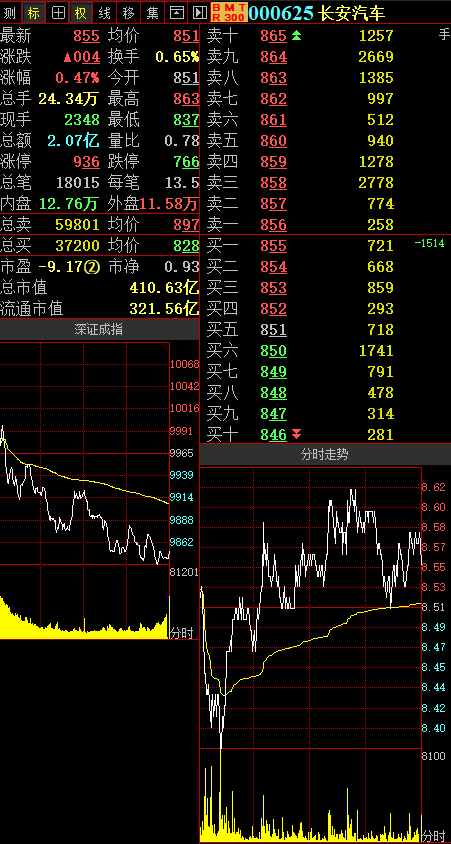Click the 买六 price 850
This screenshot has width=451, height=844.
coord(273,351)
